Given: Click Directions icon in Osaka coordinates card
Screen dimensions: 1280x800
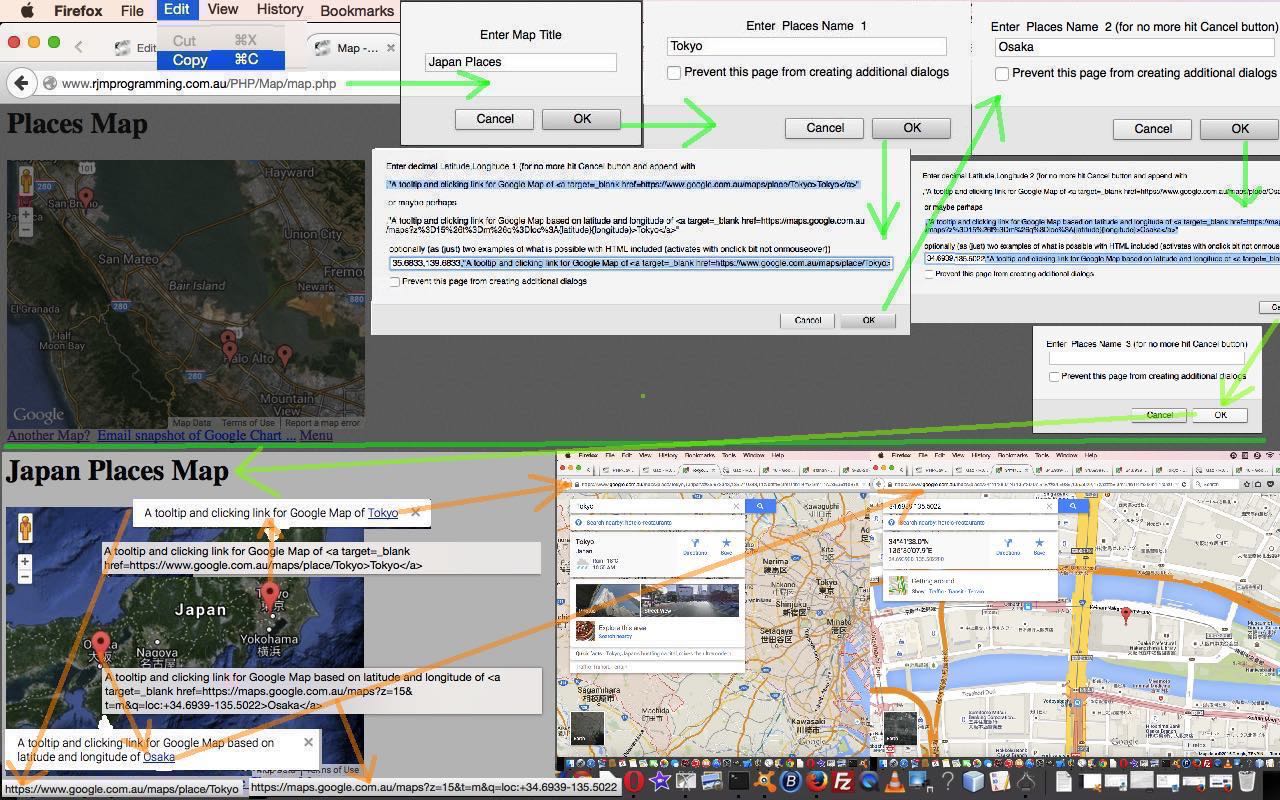Looking at the screenshot, I should [x=1007, y=546].
